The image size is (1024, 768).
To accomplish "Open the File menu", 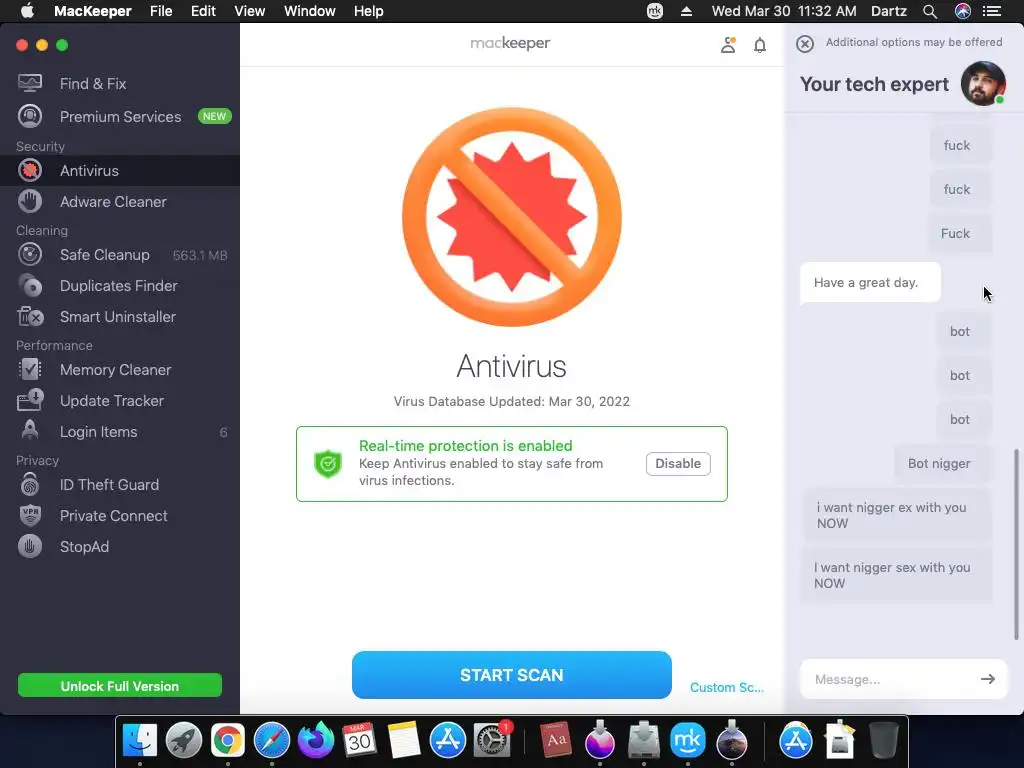I will (161, 11).
